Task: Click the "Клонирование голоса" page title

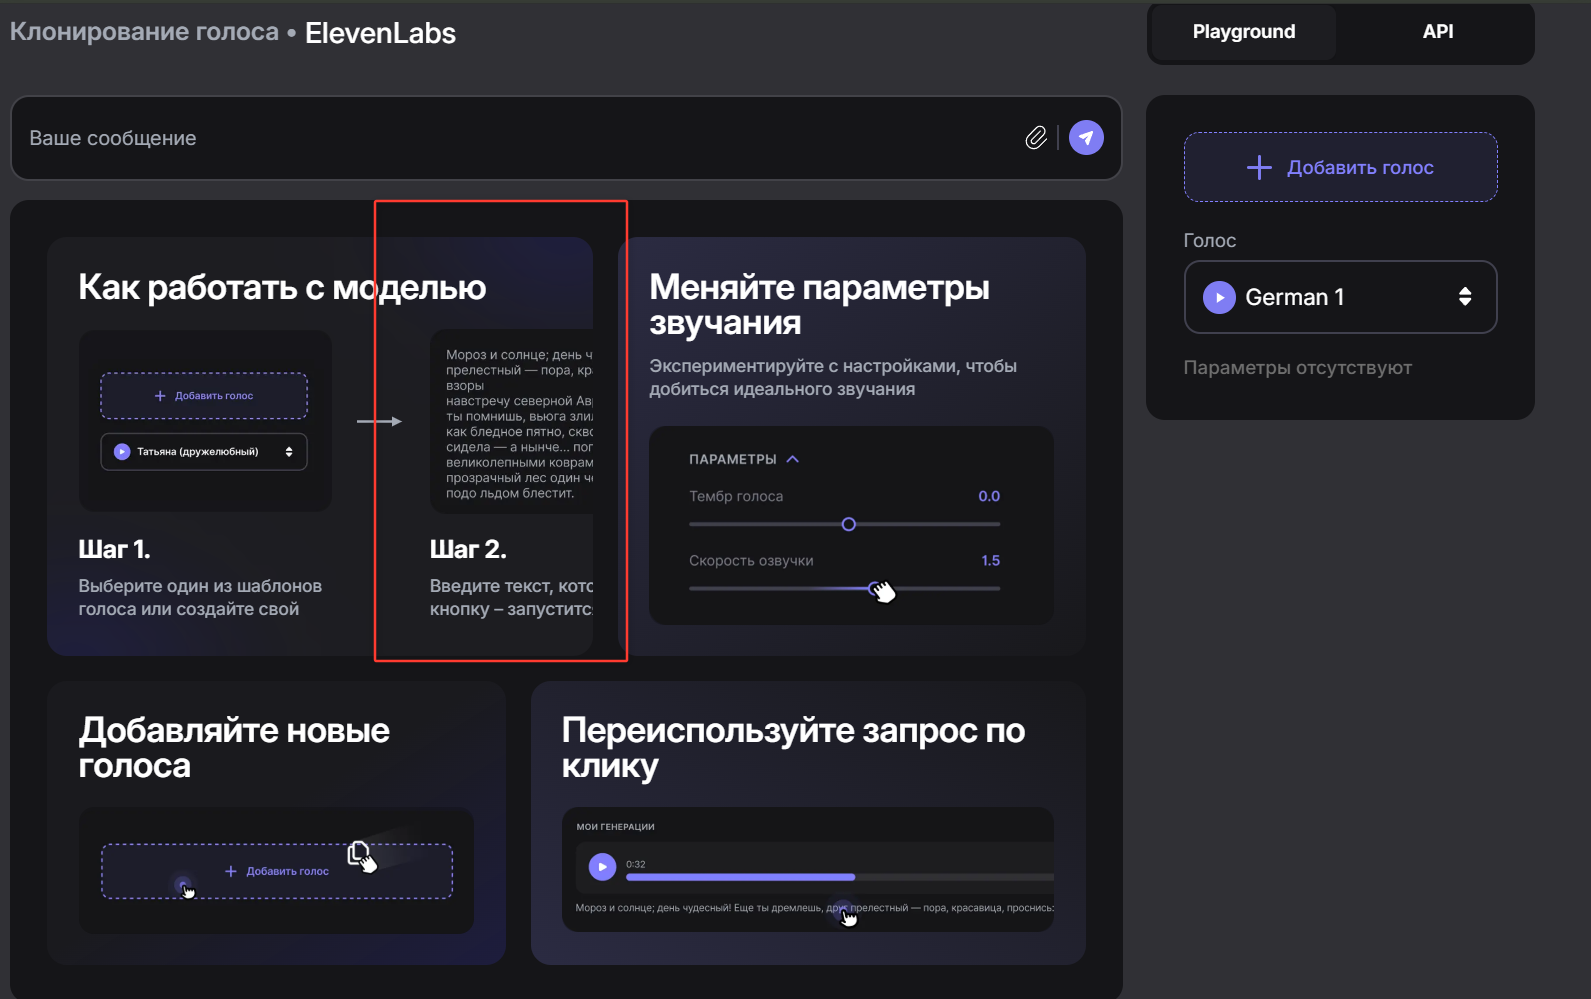Action: click(x=145, y=32)
